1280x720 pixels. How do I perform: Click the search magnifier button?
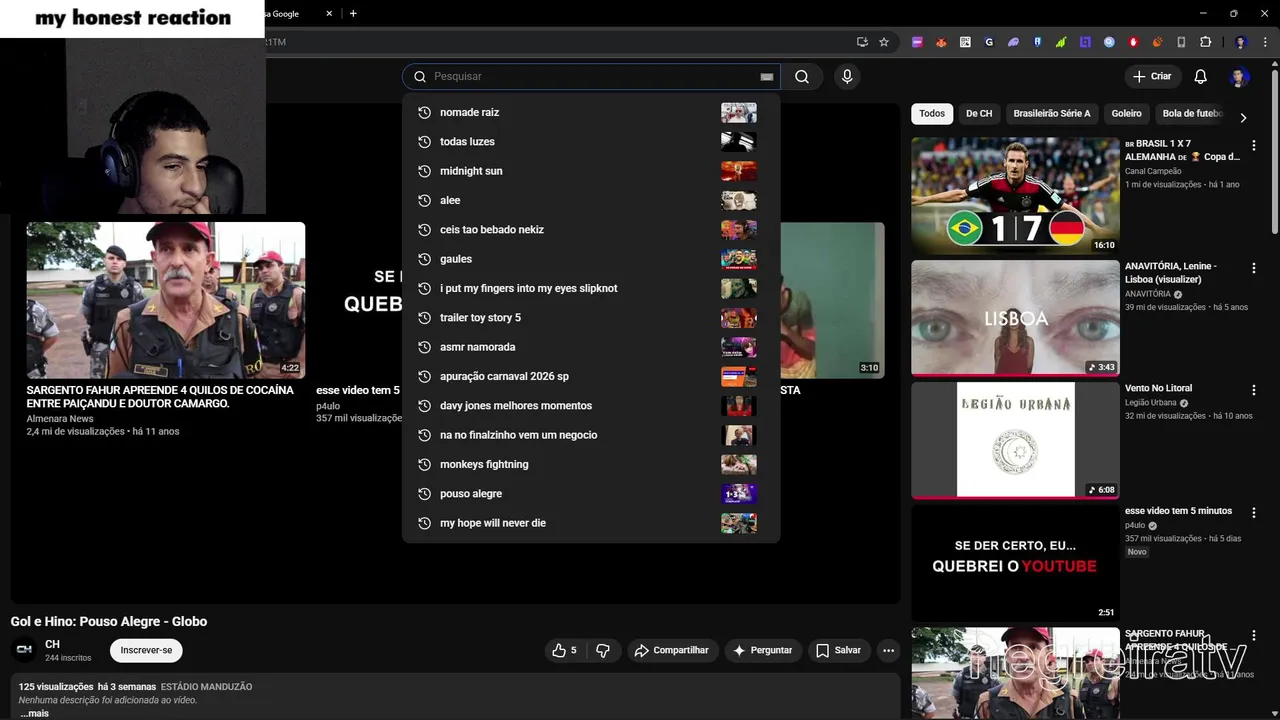(802, 77)
